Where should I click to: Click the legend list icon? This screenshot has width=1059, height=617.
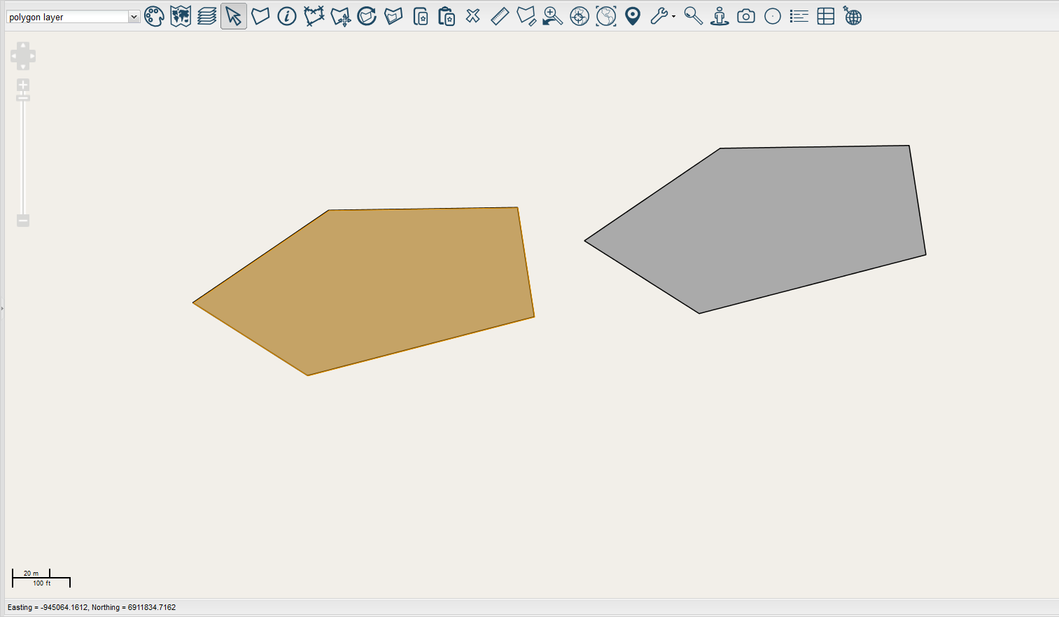pyautogui.click(x=799, y=16)
